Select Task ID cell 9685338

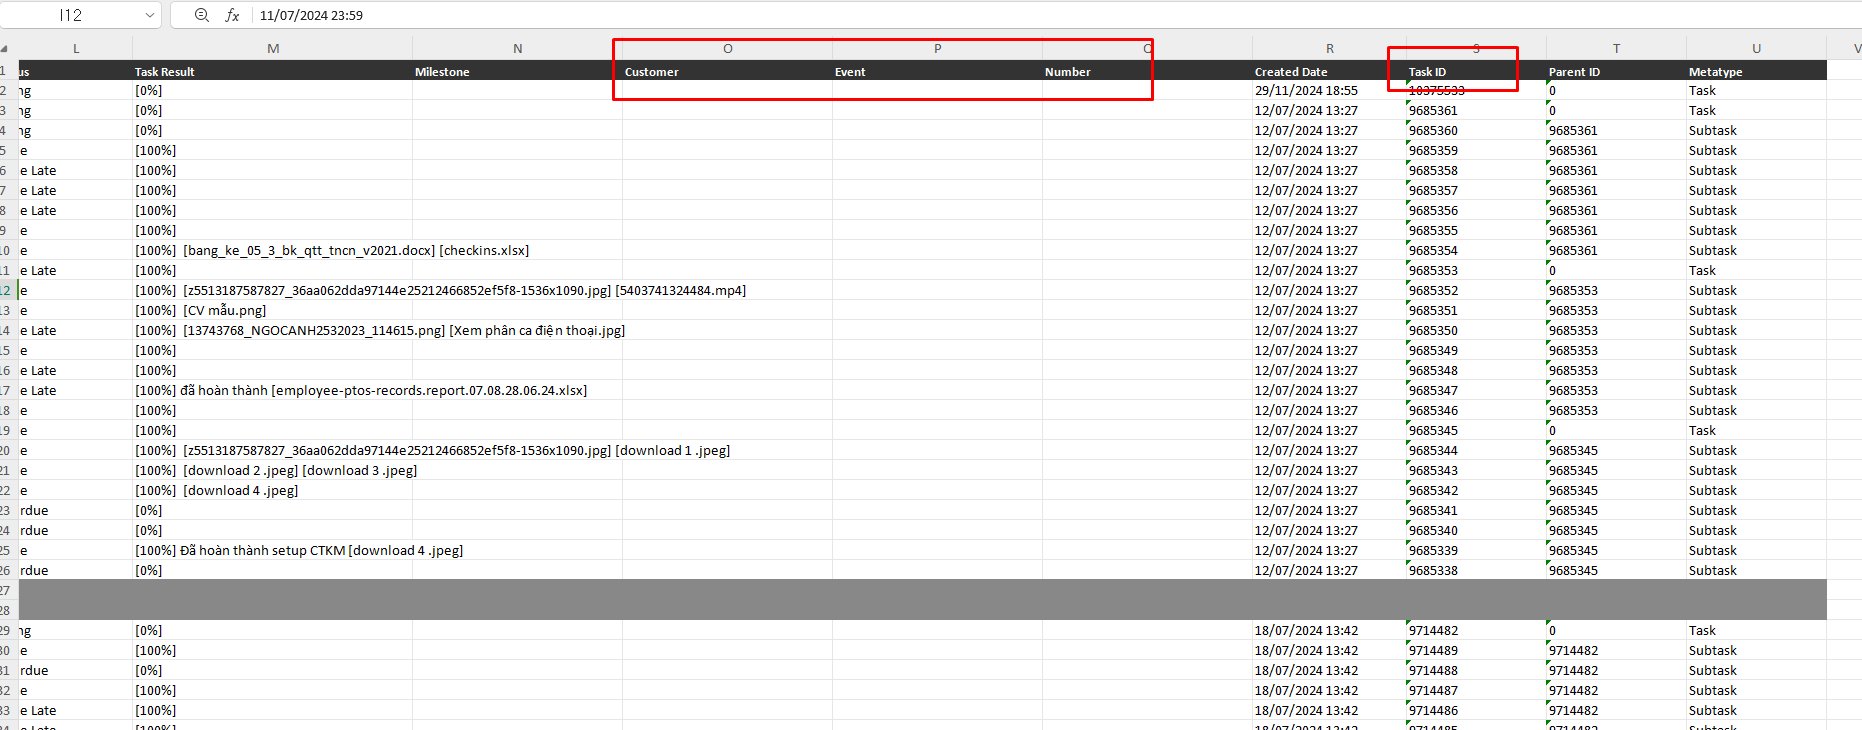(1477, 570)
